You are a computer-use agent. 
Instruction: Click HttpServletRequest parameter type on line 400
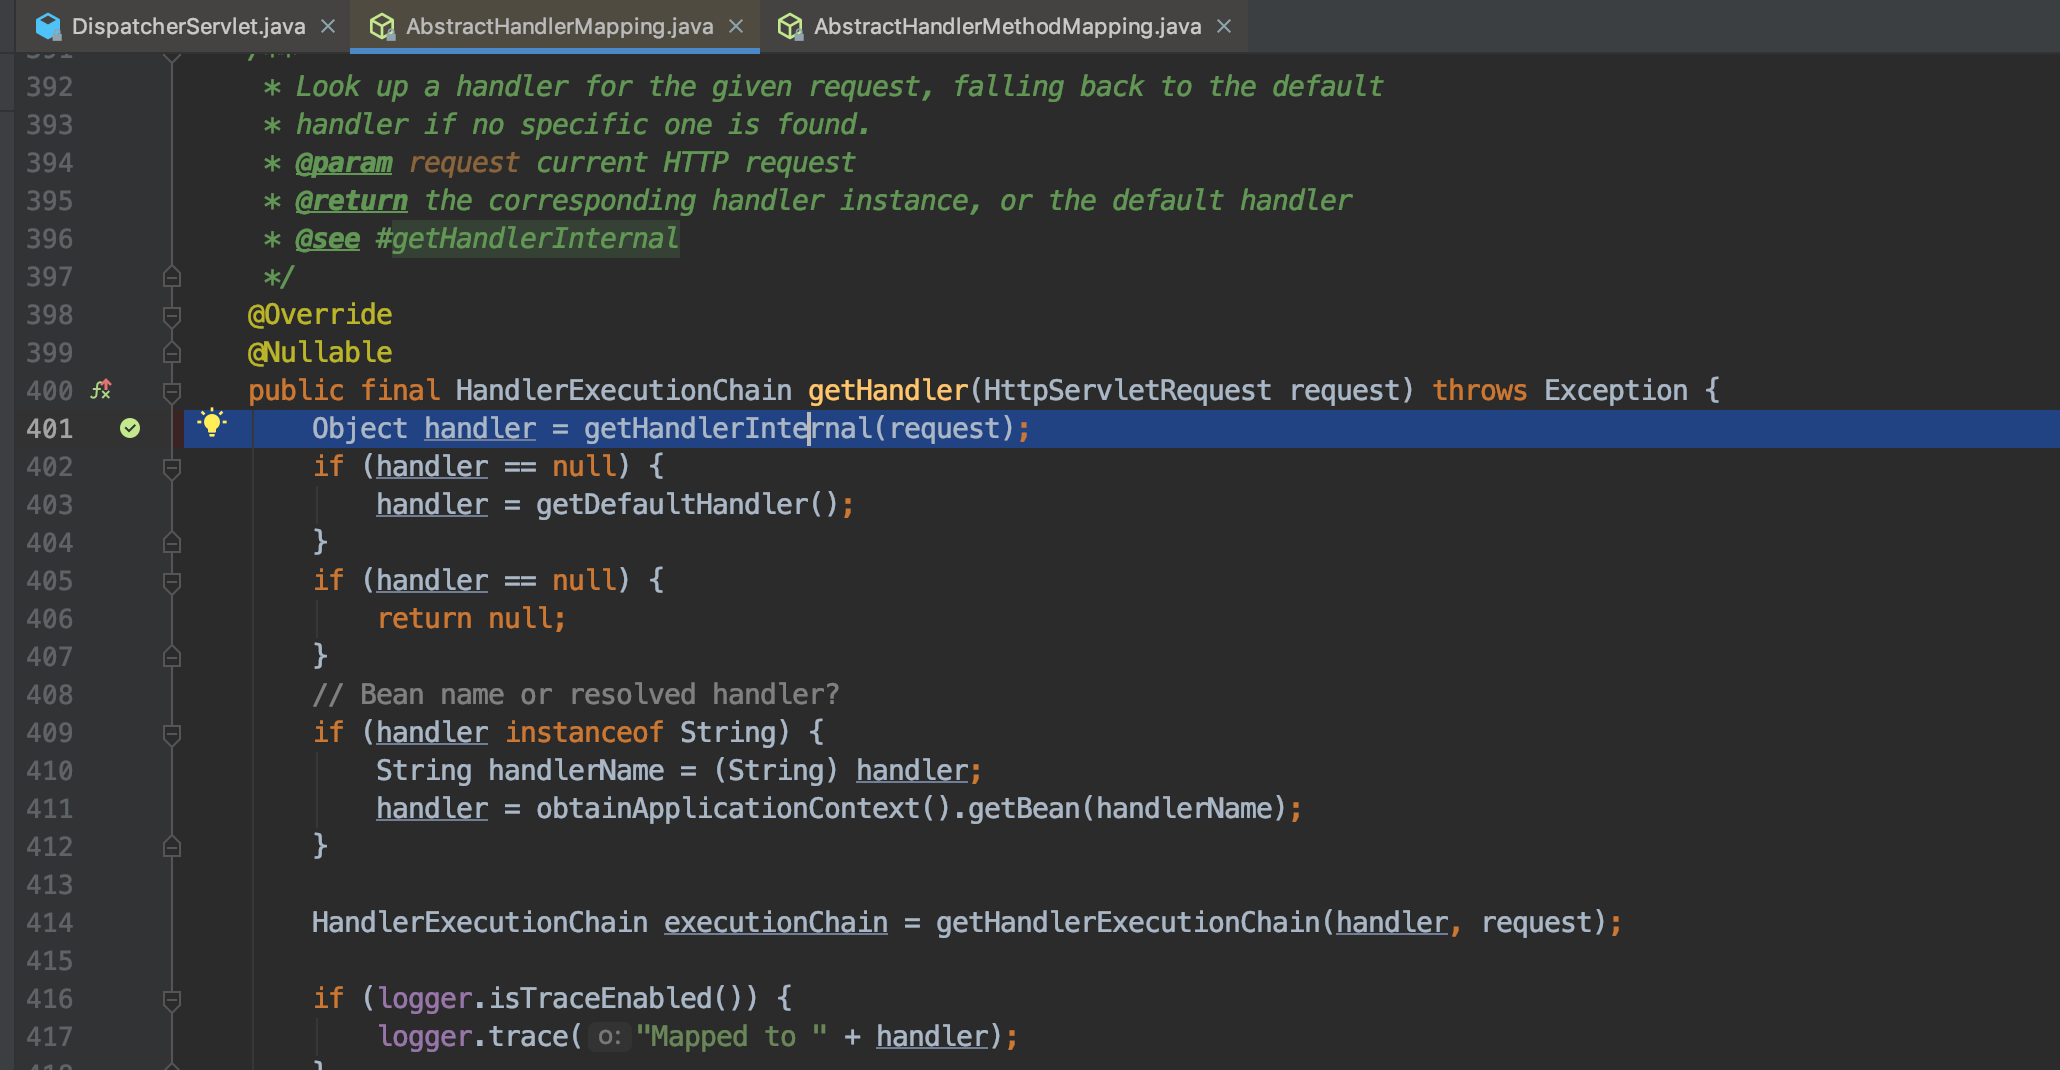click(1127, 390)
